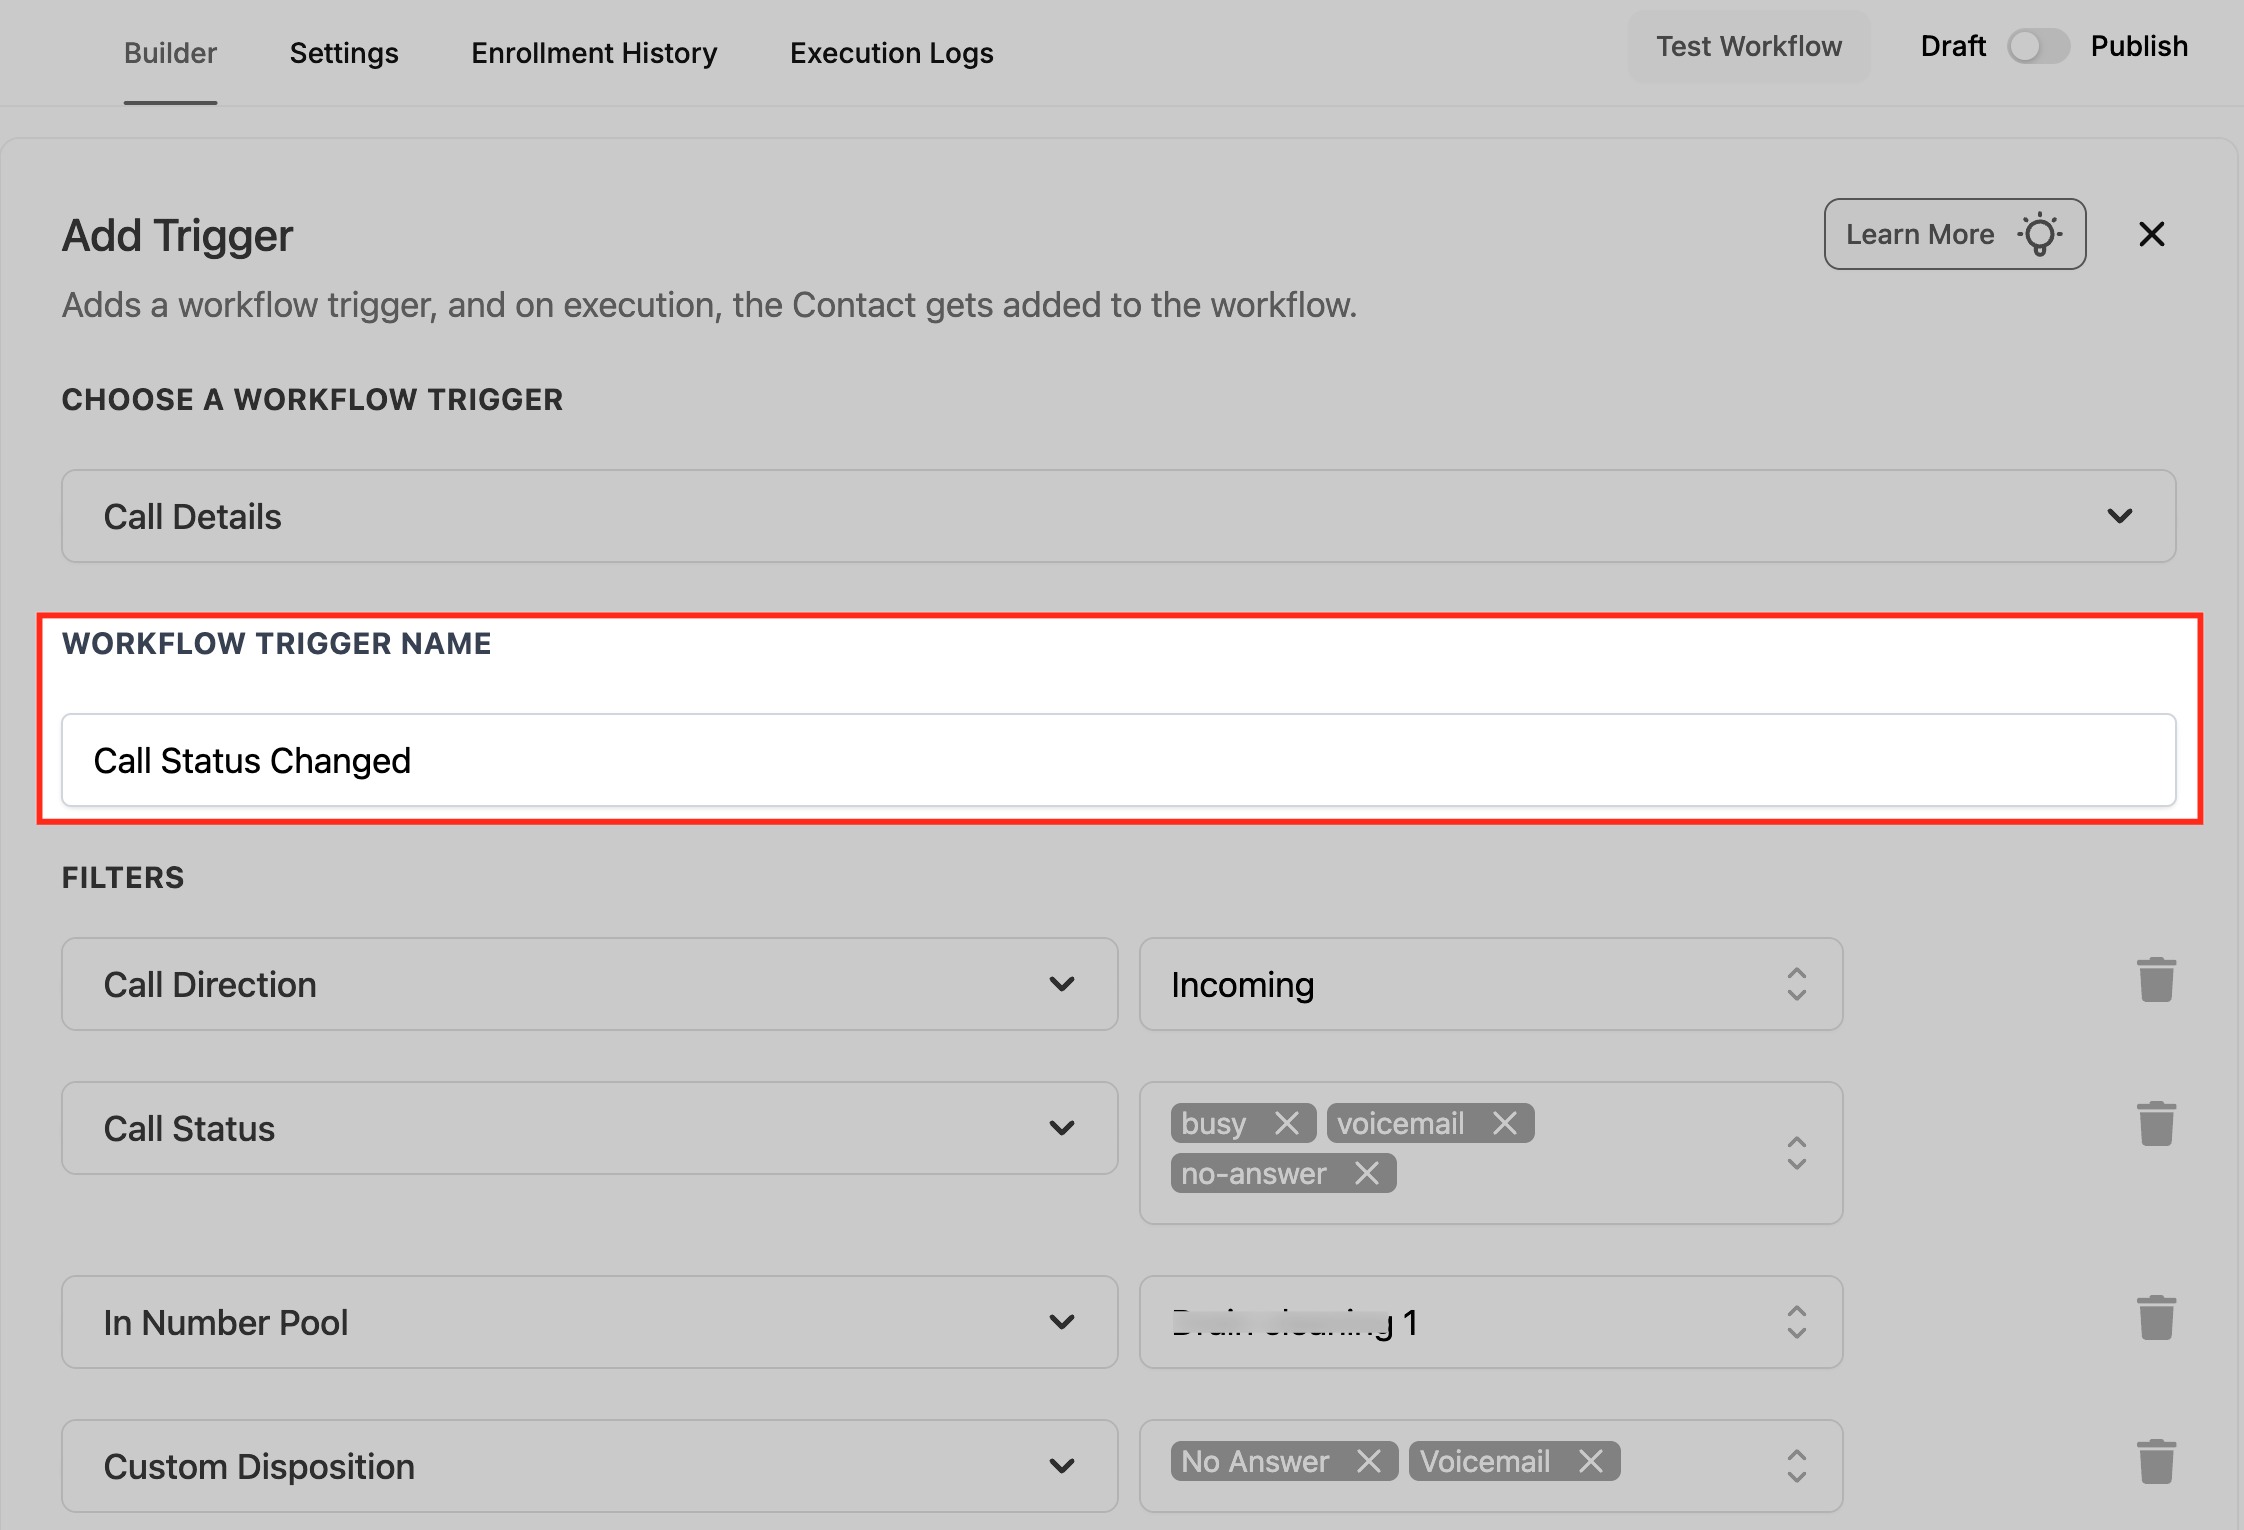The height and width of the screenshot is (1530, 2244).
Task: Expand the Custom Disposition filter dropdown
Action: (589, 1466)
